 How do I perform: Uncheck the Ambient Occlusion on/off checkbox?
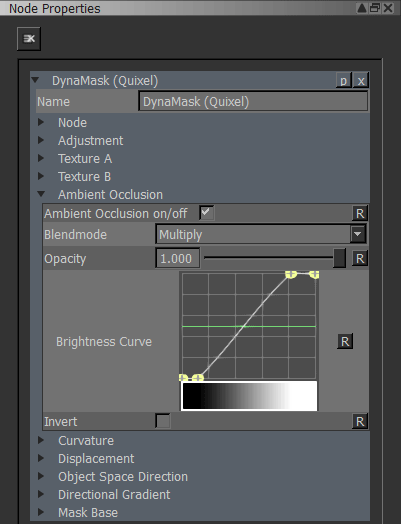click(x=207, y=213)
